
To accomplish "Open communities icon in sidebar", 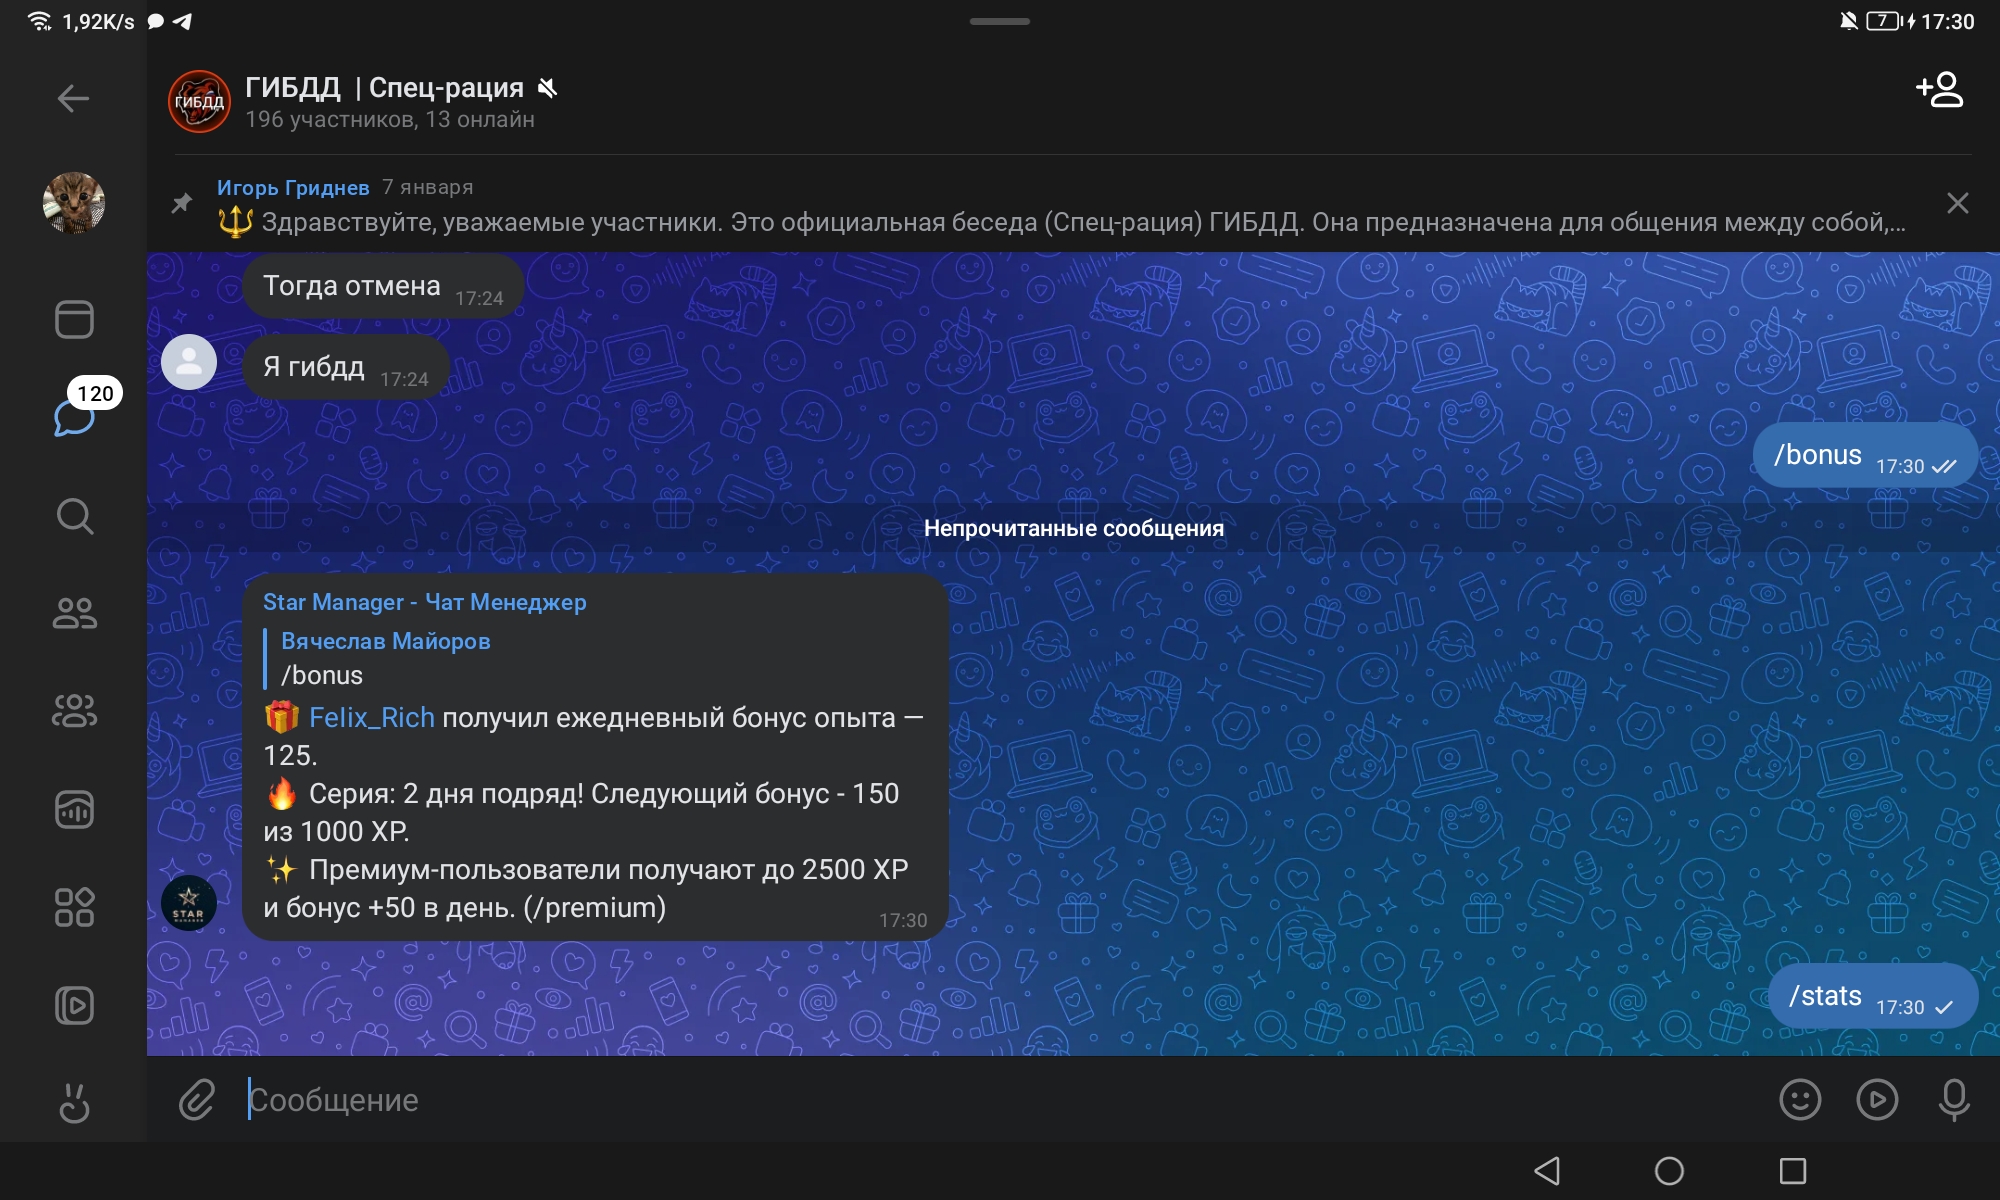I will point(74,711).
